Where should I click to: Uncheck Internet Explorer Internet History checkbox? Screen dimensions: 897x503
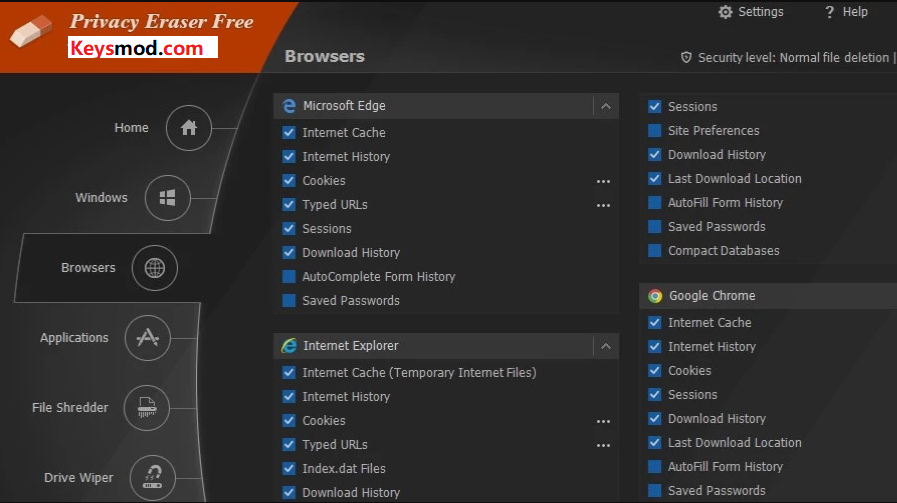pos(289,397)
